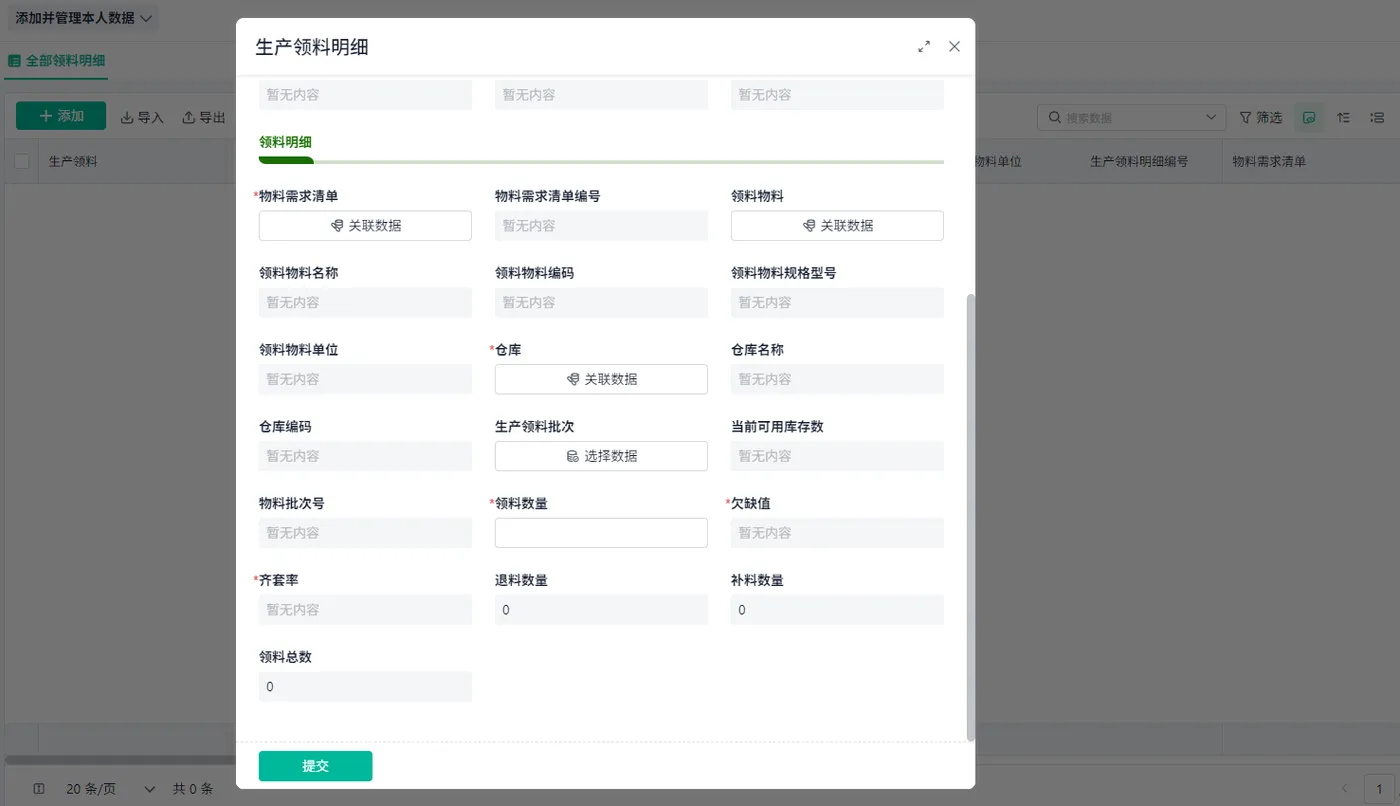Focus the 领料数量 input field
The width and height of the screenshot is (1400, 806).
pos(601,533)
